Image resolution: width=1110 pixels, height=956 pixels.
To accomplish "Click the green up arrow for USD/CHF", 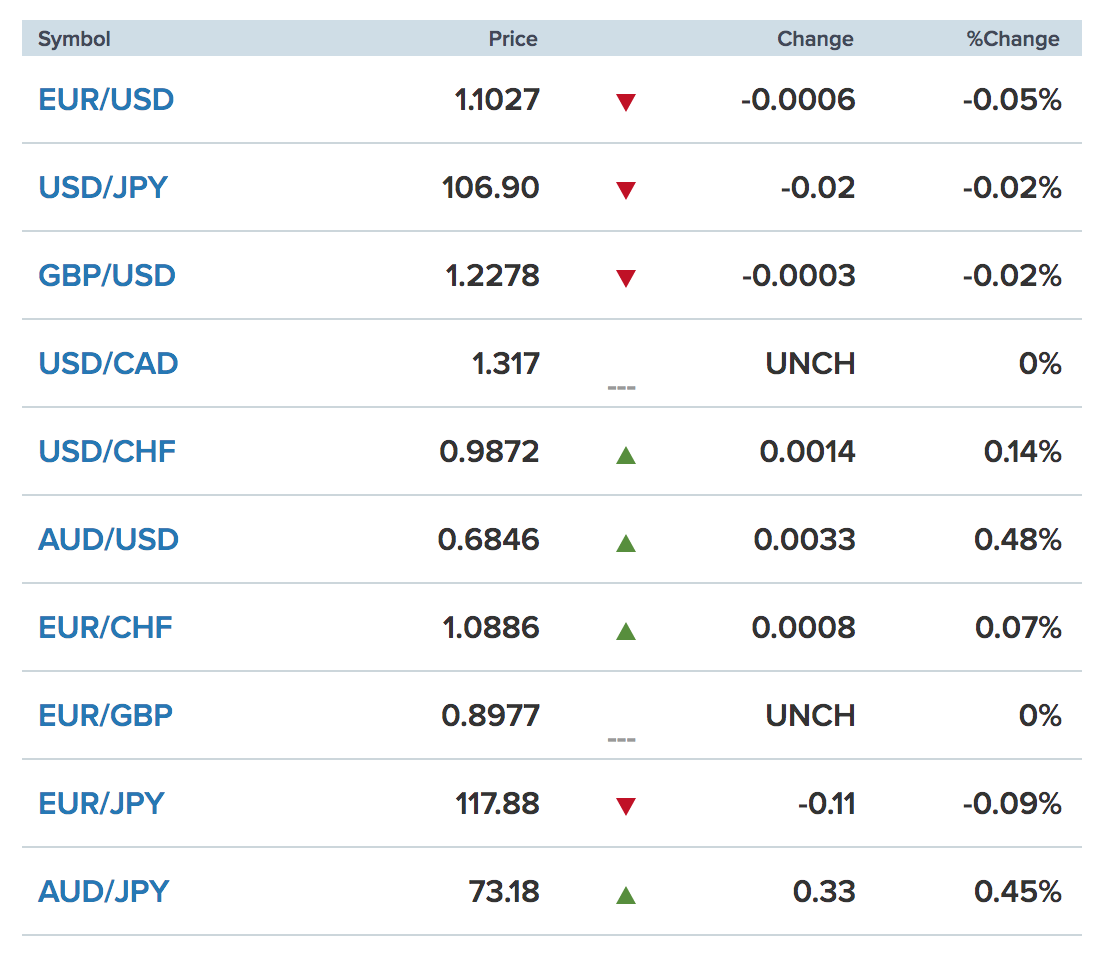I will [626, 455].
